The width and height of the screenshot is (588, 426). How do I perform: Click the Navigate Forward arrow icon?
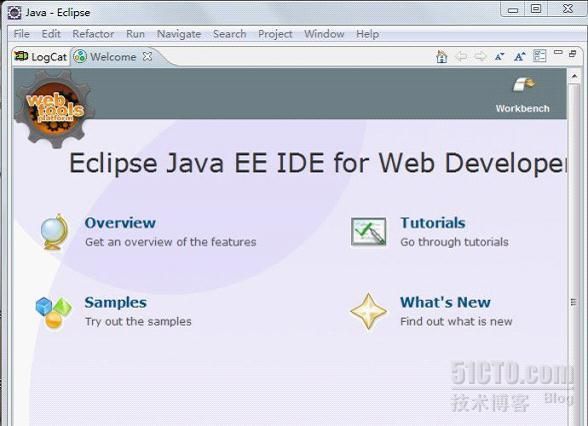click(x=480, y=57)
